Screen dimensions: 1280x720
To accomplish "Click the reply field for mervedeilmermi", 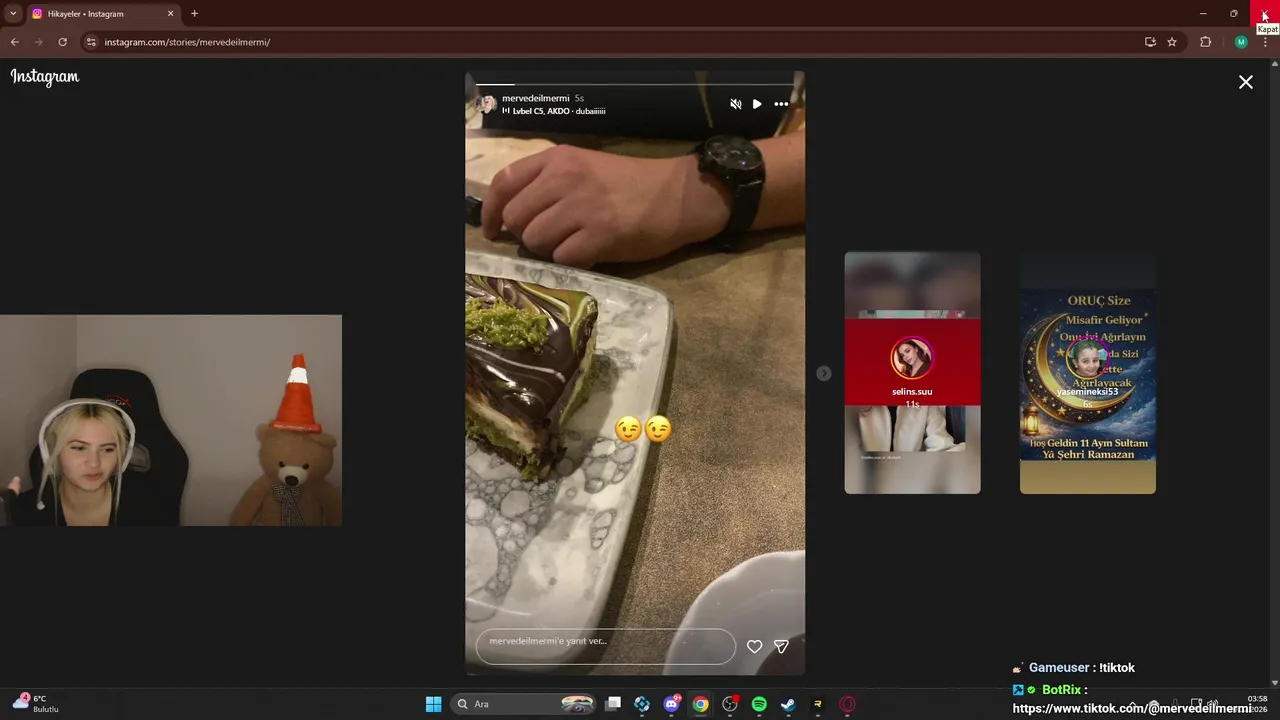I will [x=606, y=646].
